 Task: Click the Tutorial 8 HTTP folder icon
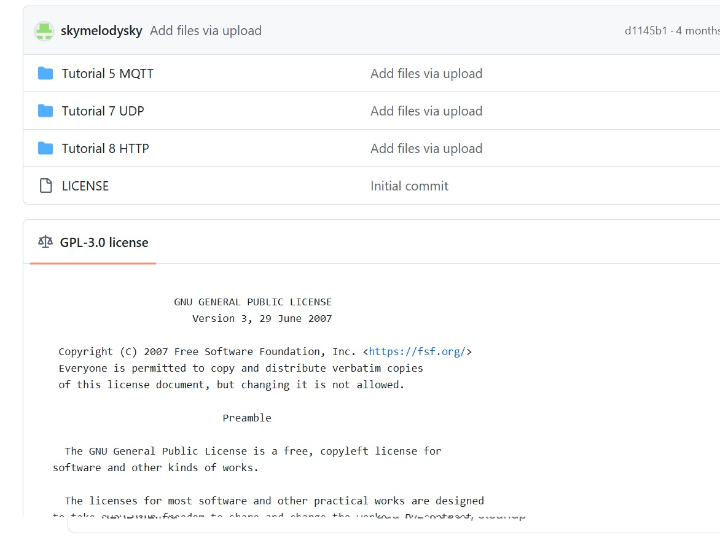pyautogui.click(x=45, y=148)
